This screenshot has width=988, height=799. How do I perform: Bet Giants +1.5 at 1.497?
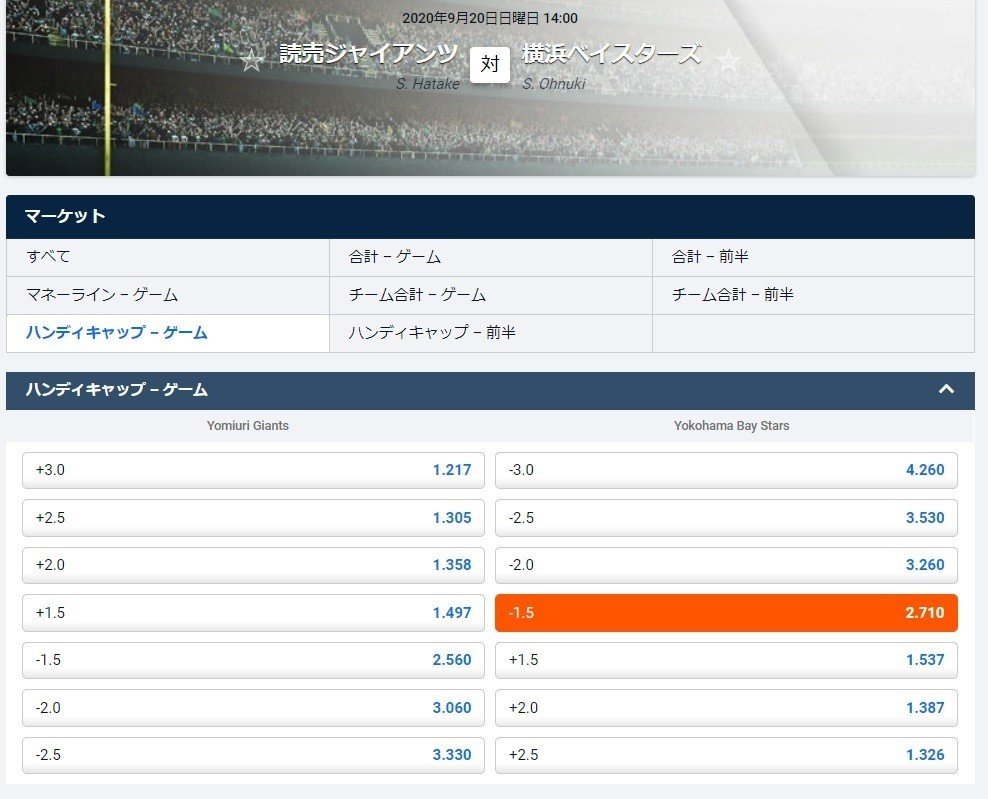pyautogui.click(x=253, y=612)
